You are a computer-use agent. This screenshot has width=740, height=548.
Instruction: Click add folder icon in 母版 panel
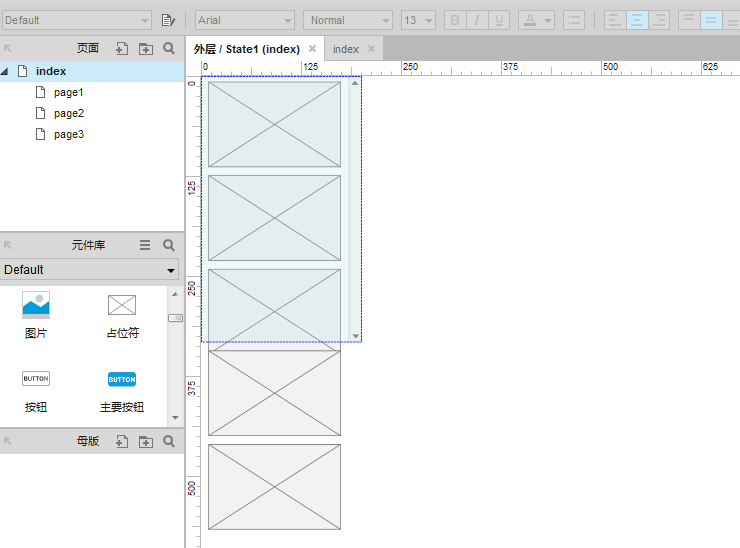point(146,441)
